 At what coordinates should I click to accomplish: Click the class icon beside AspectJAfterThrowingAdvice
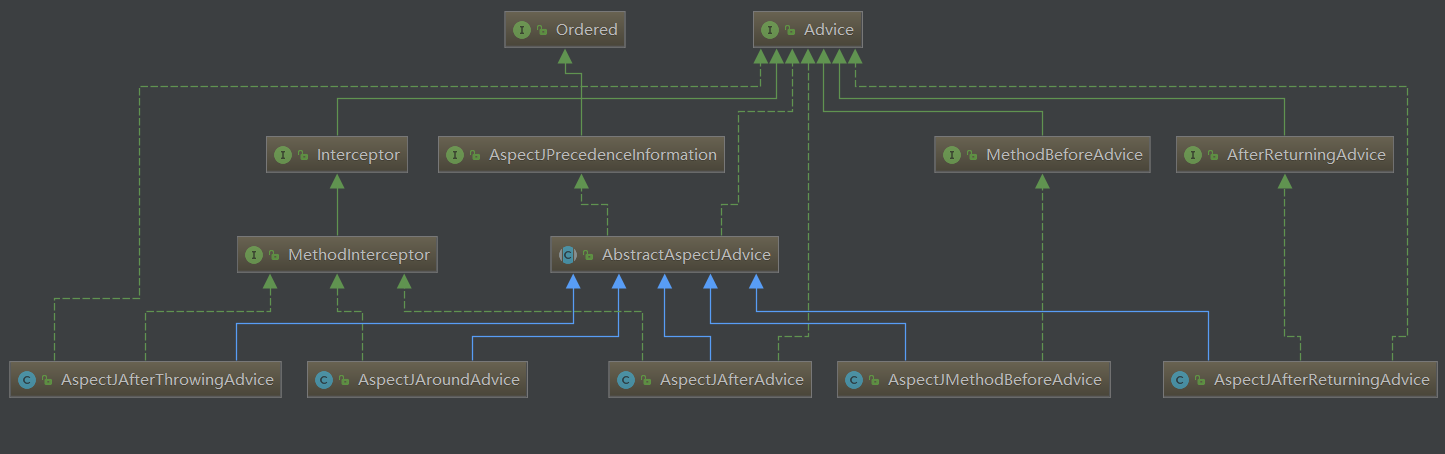tap(27, 380)
